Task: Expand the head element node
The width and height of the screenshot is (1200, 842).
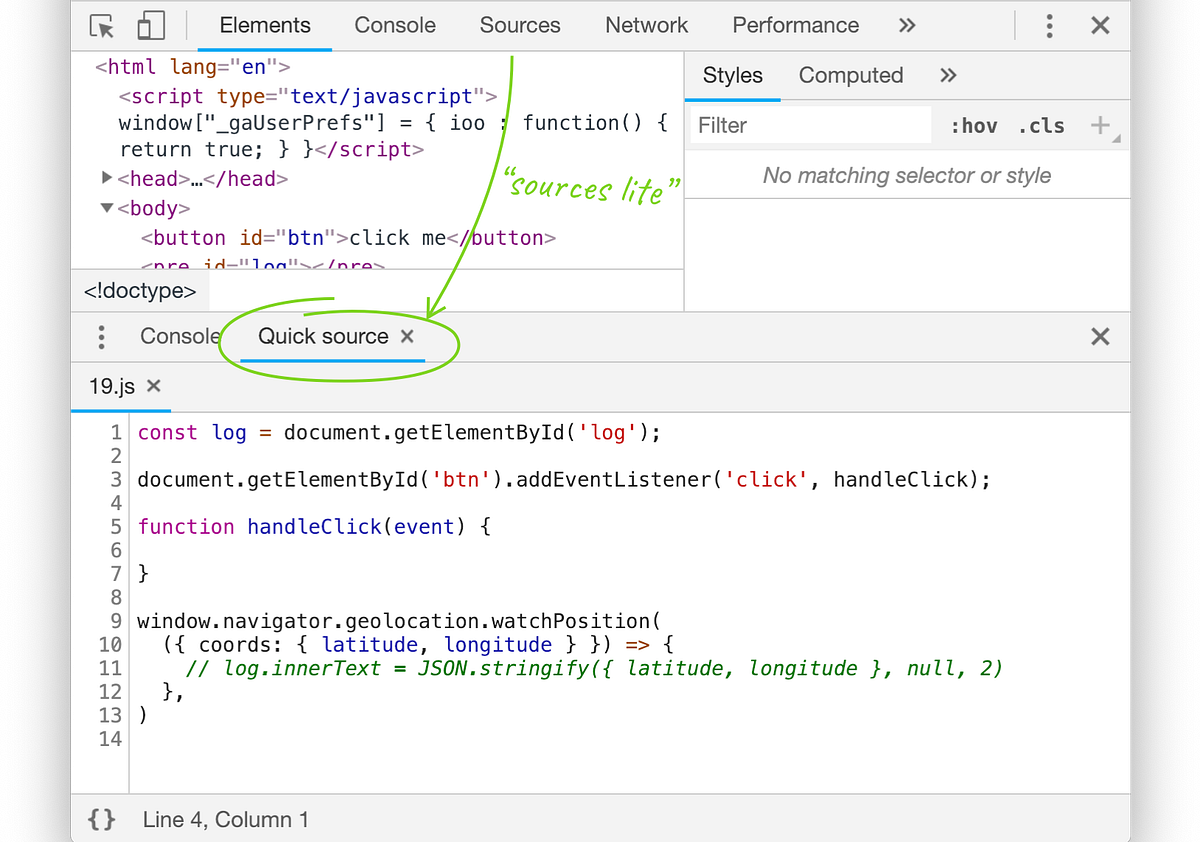Action: [x=107, y=179]
